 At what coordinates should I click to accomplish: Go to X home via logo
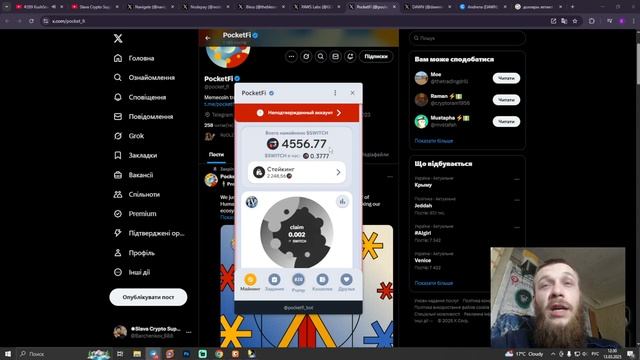(118, 38)
